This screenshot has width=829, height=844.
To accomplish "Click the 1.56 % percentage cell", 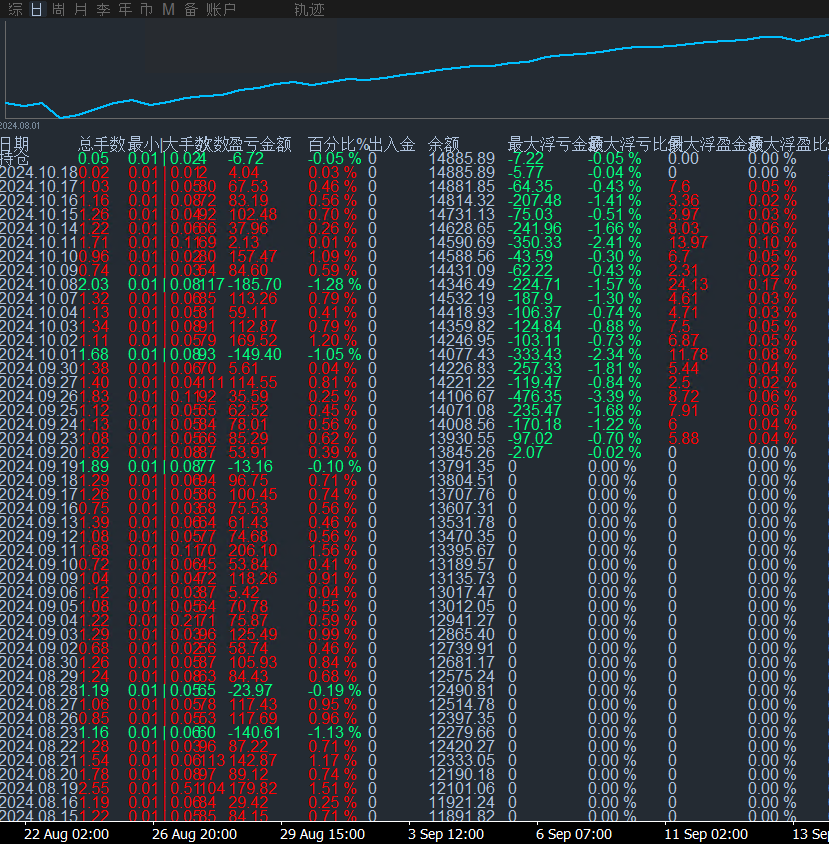I will (x=333, y=550).
